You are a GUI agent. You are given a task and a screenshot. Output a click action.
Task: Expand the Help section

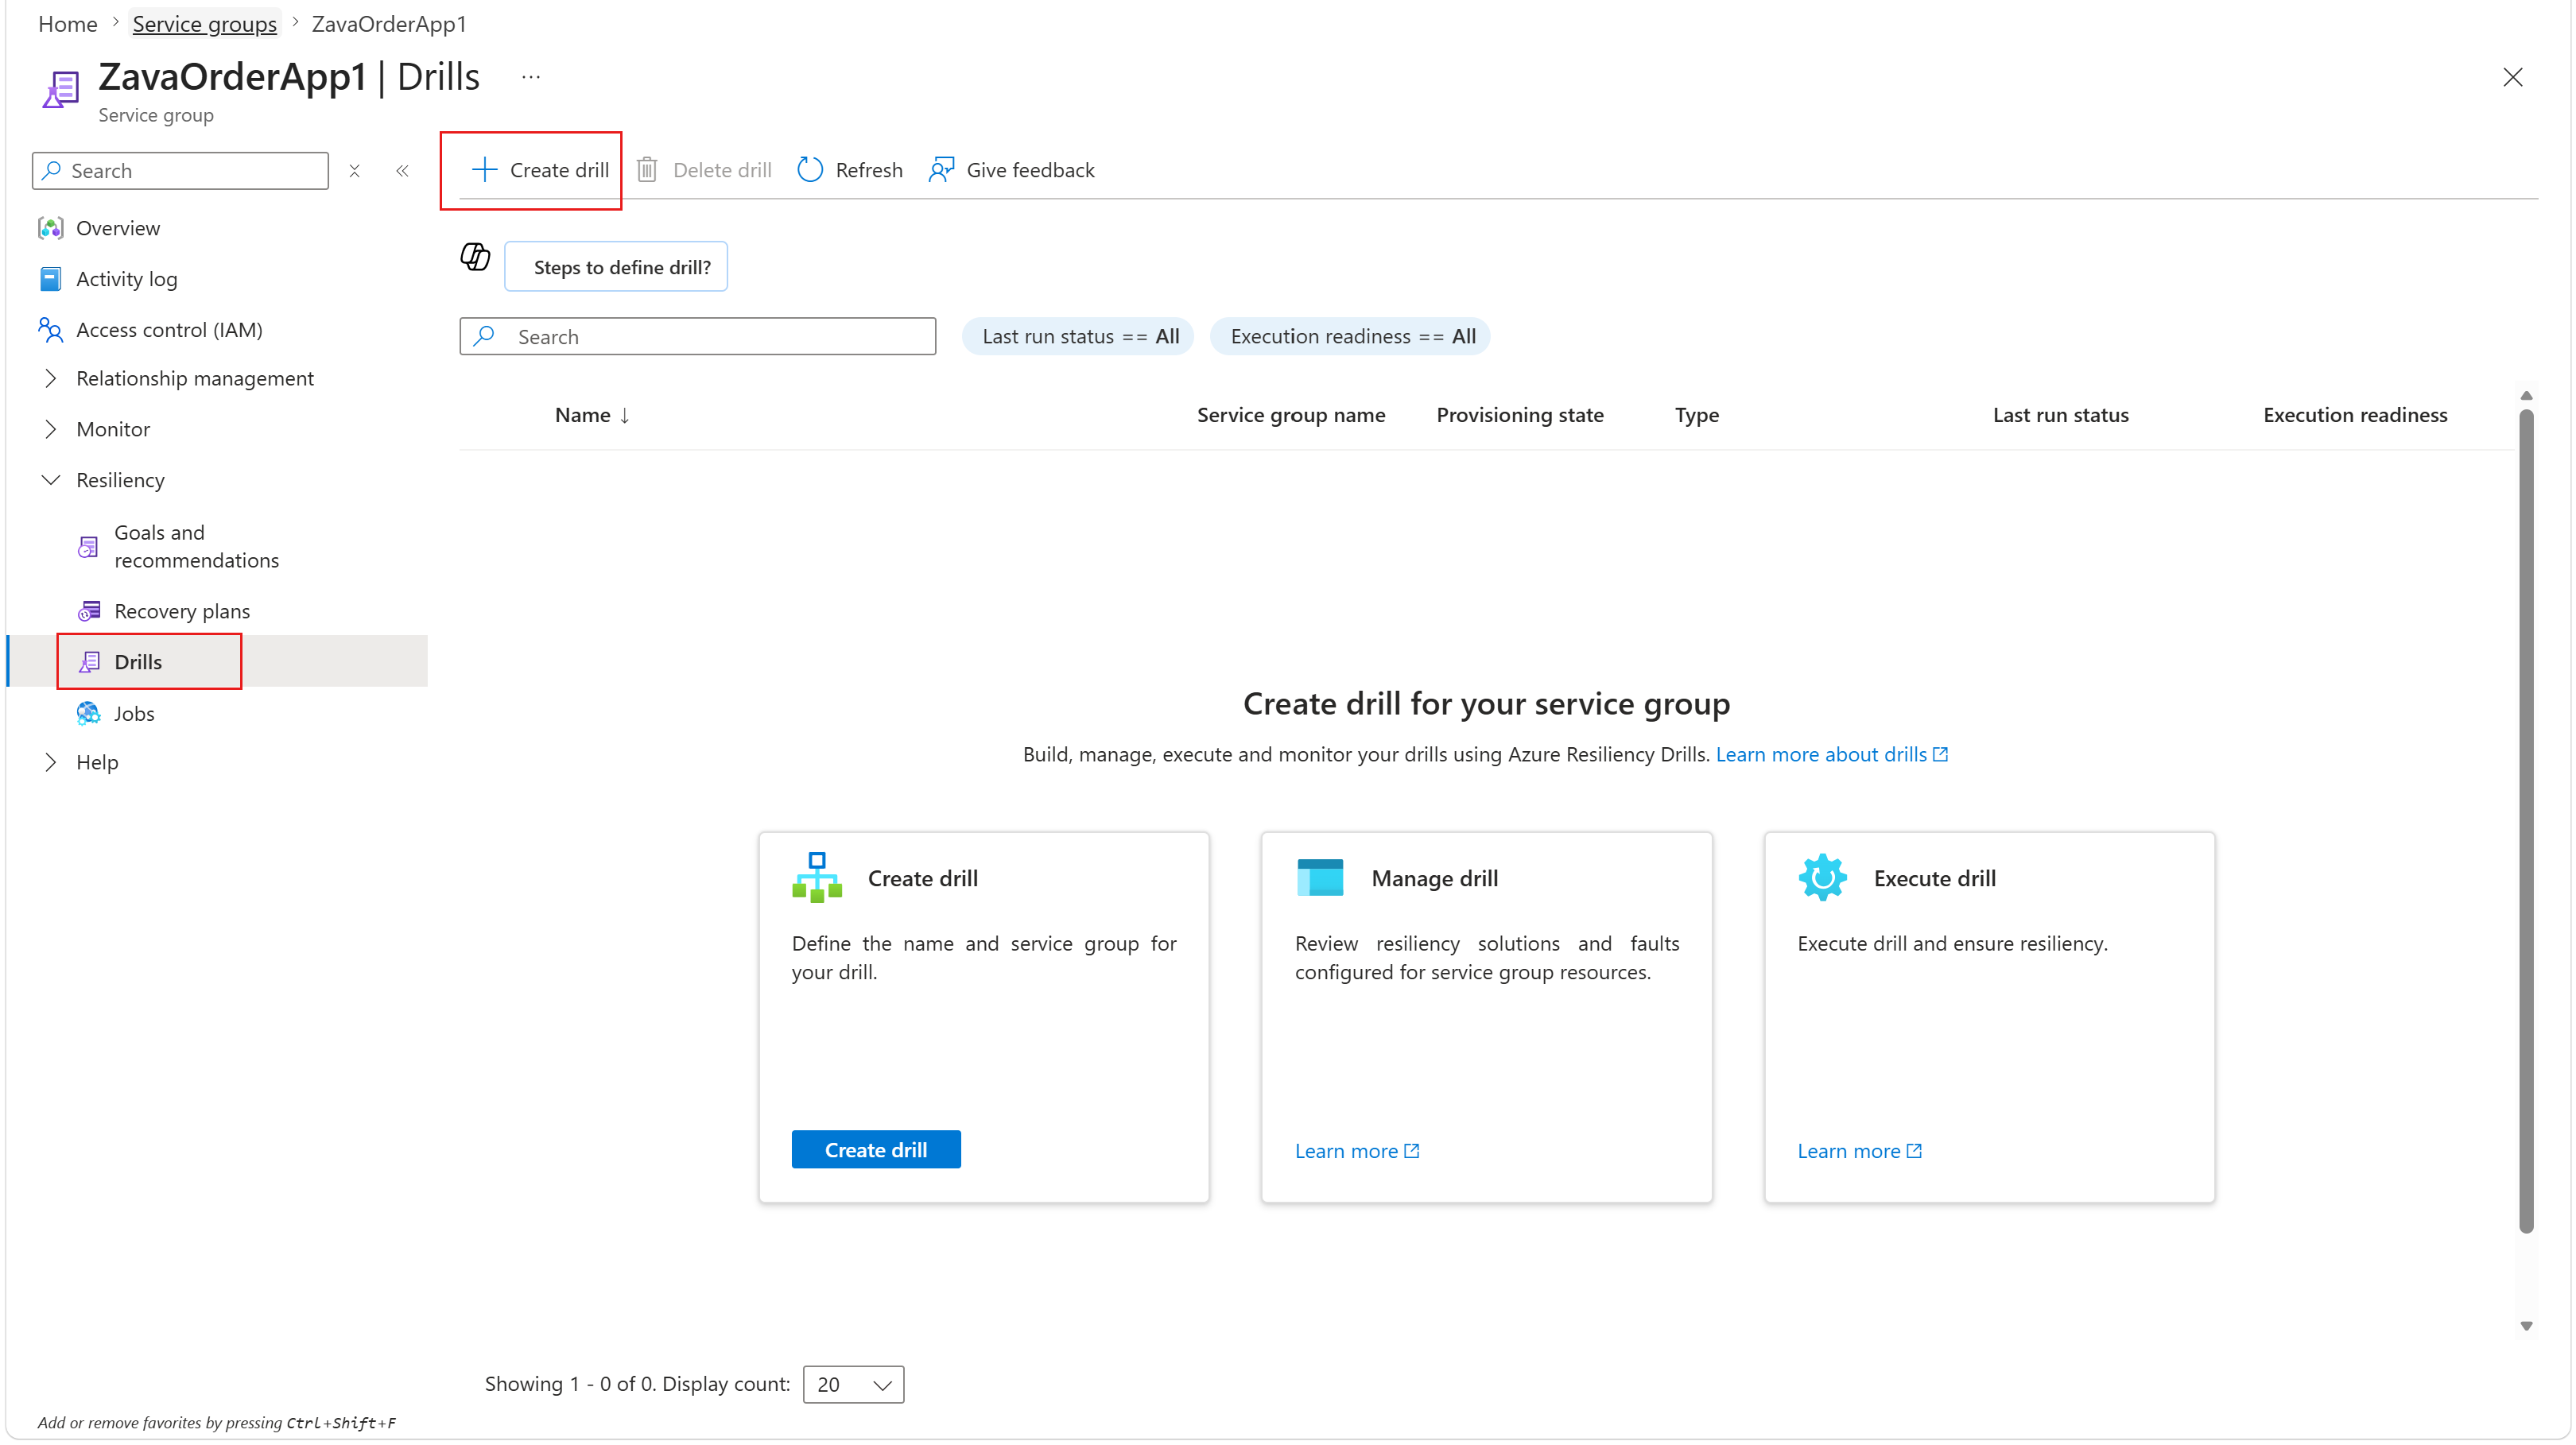tap(50, 762)
